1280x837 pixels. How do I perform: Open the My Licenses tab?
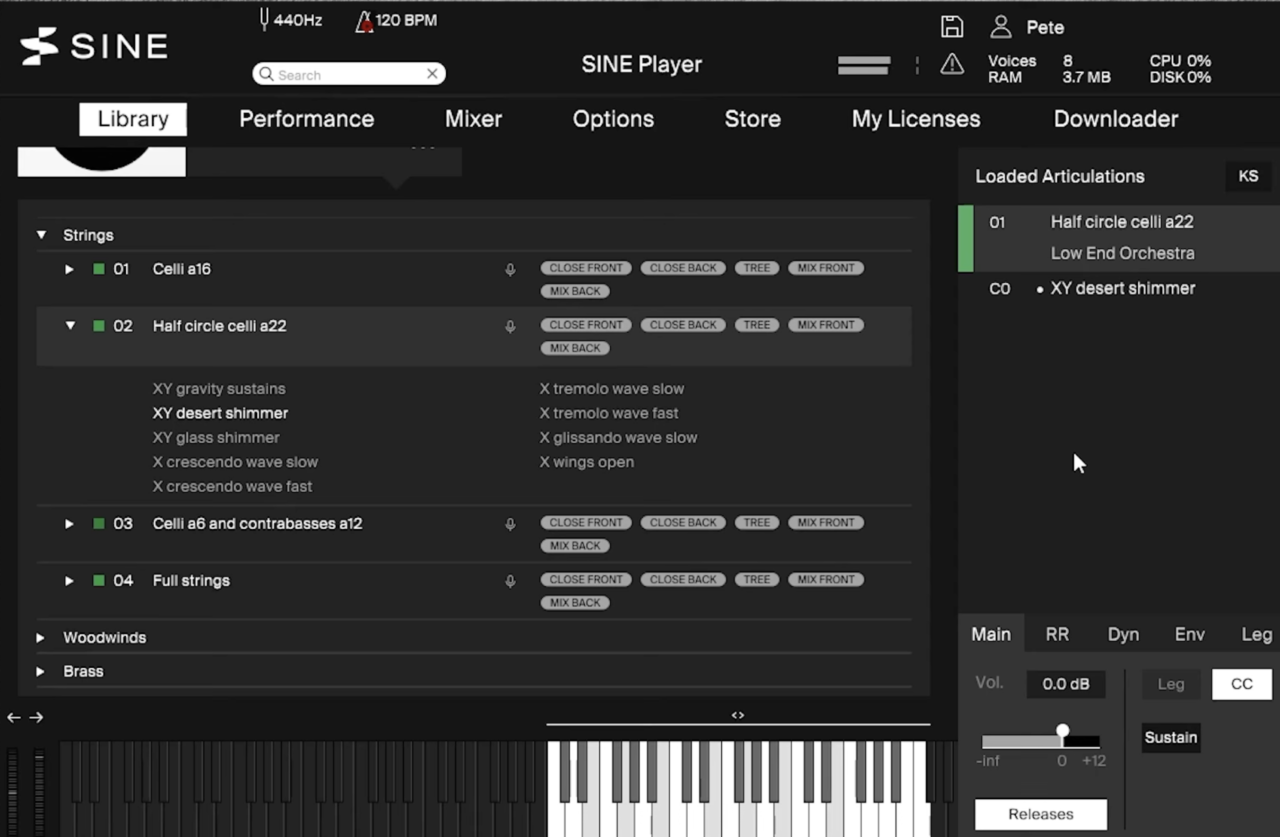pos(916,119)
